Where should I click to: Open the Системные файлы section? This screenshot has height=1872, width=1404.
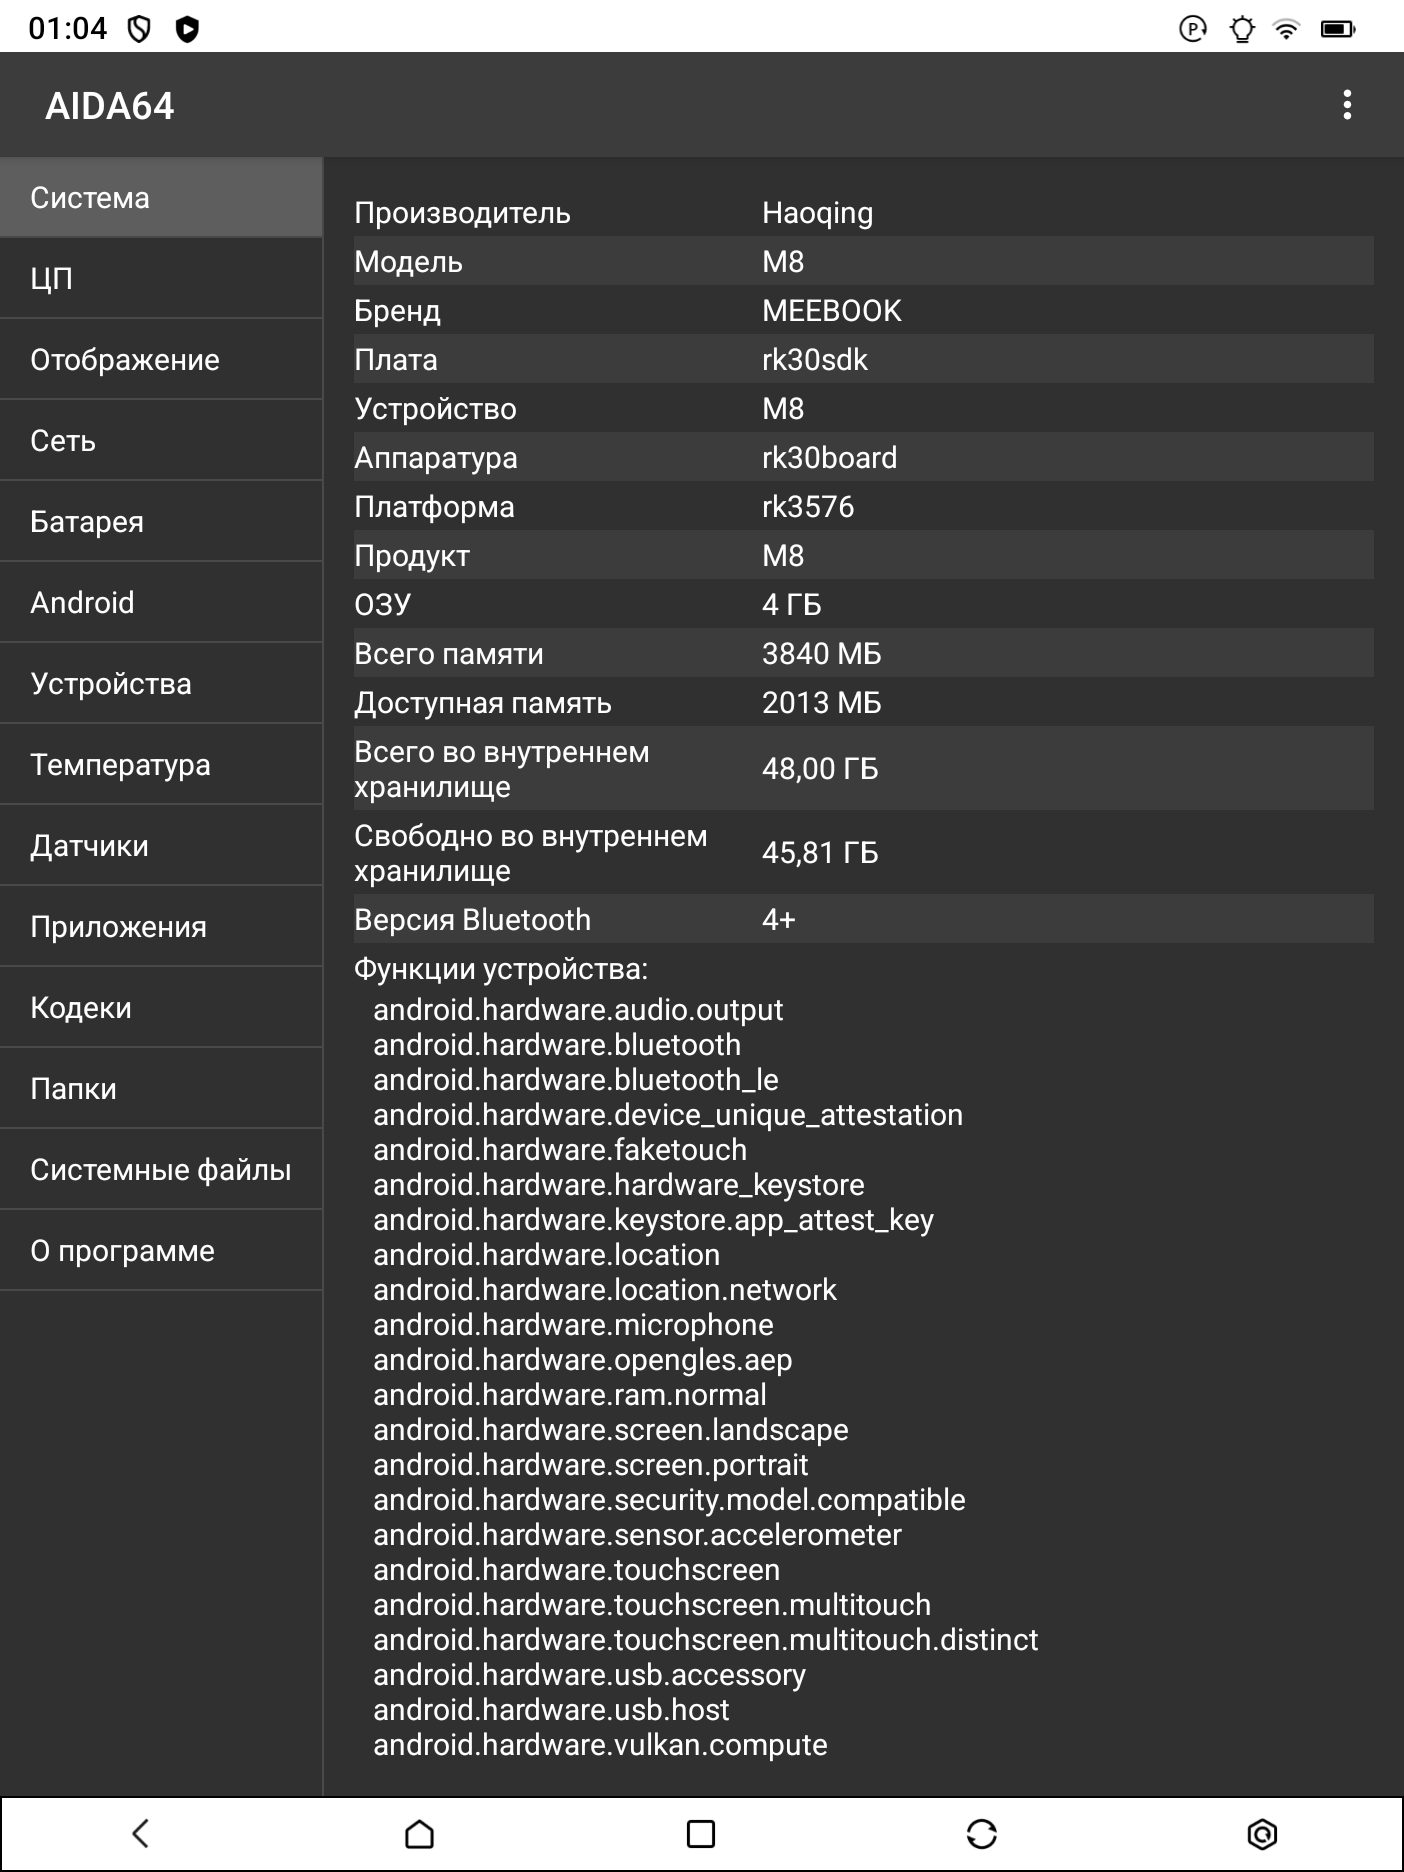tap(161, 1170)
